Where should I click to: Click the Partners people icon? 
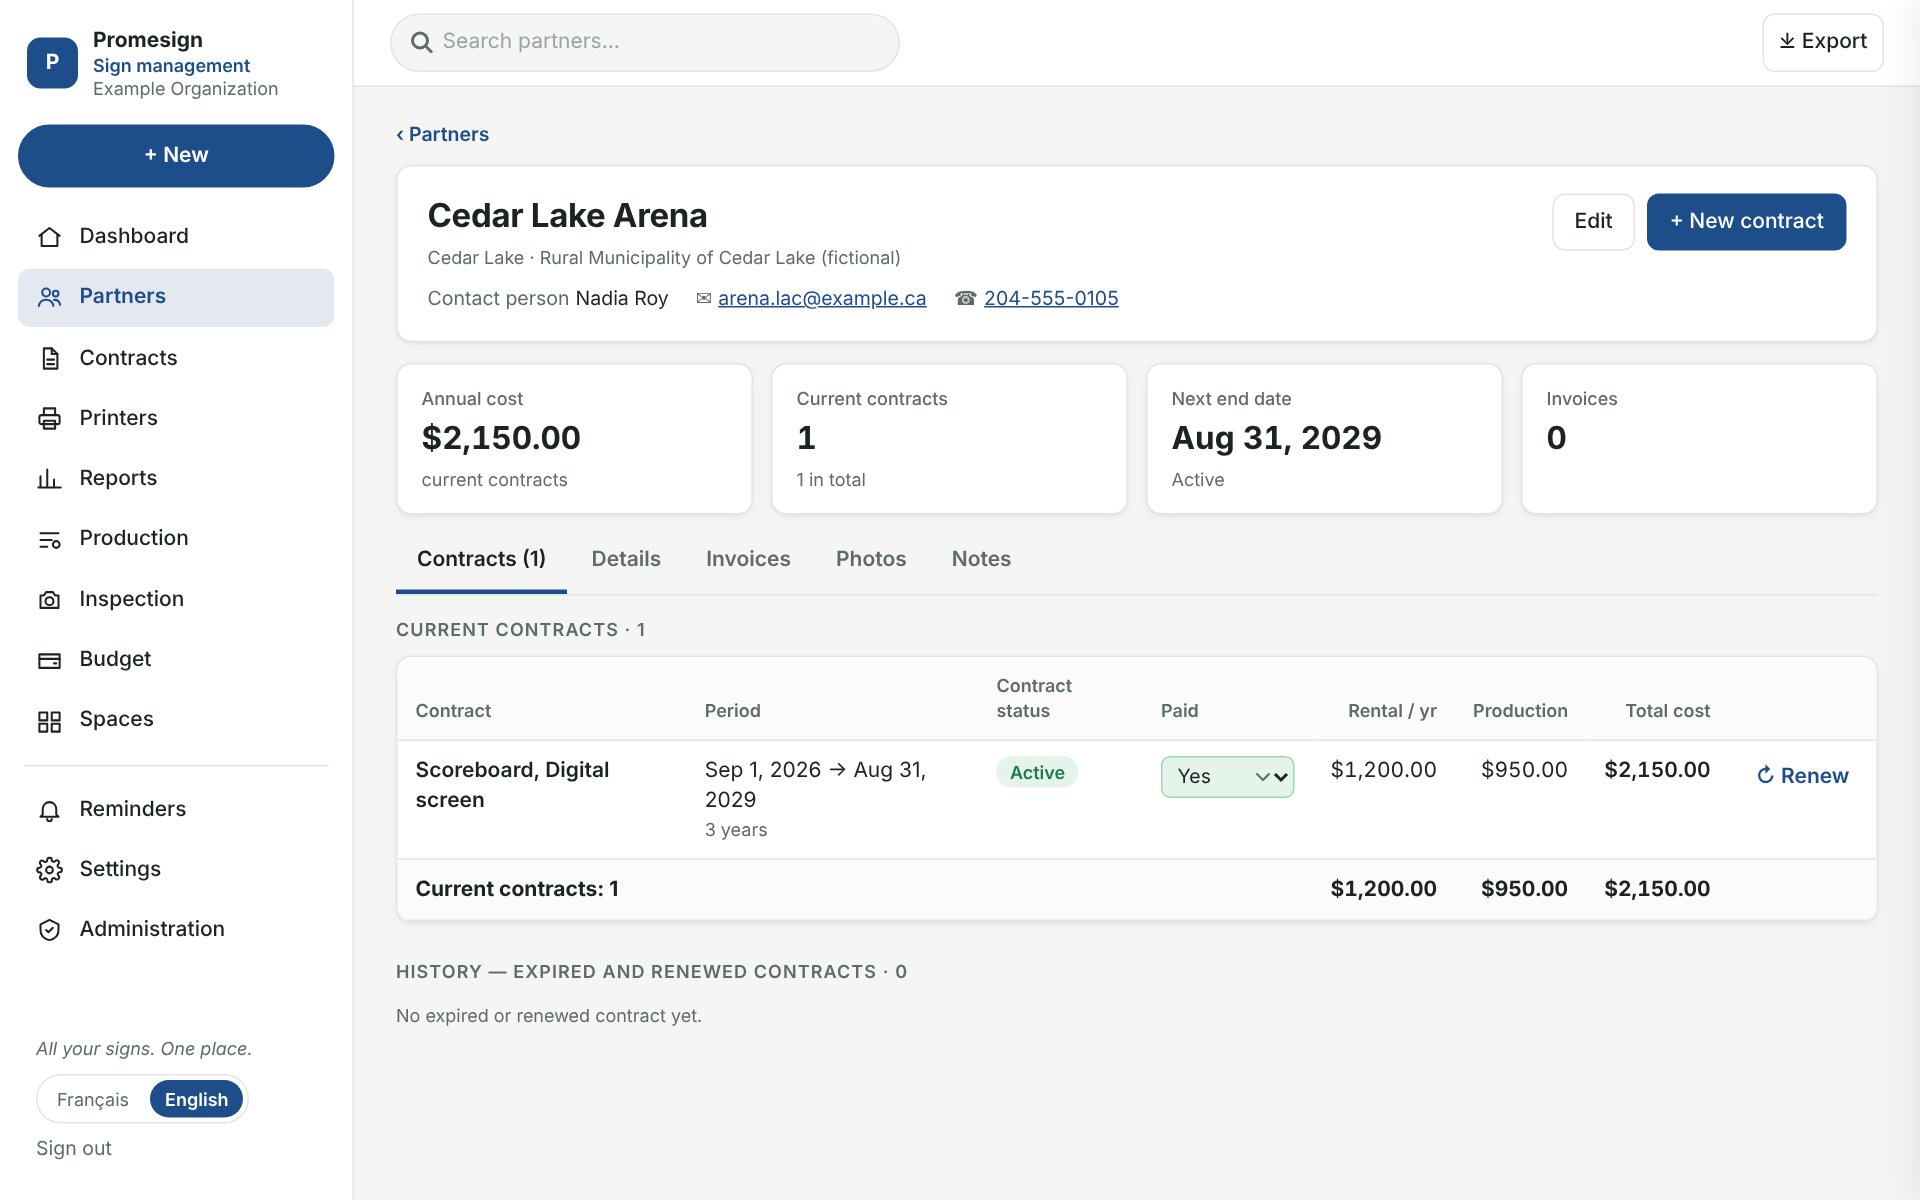pyautogui.click(x=49, y=297)
